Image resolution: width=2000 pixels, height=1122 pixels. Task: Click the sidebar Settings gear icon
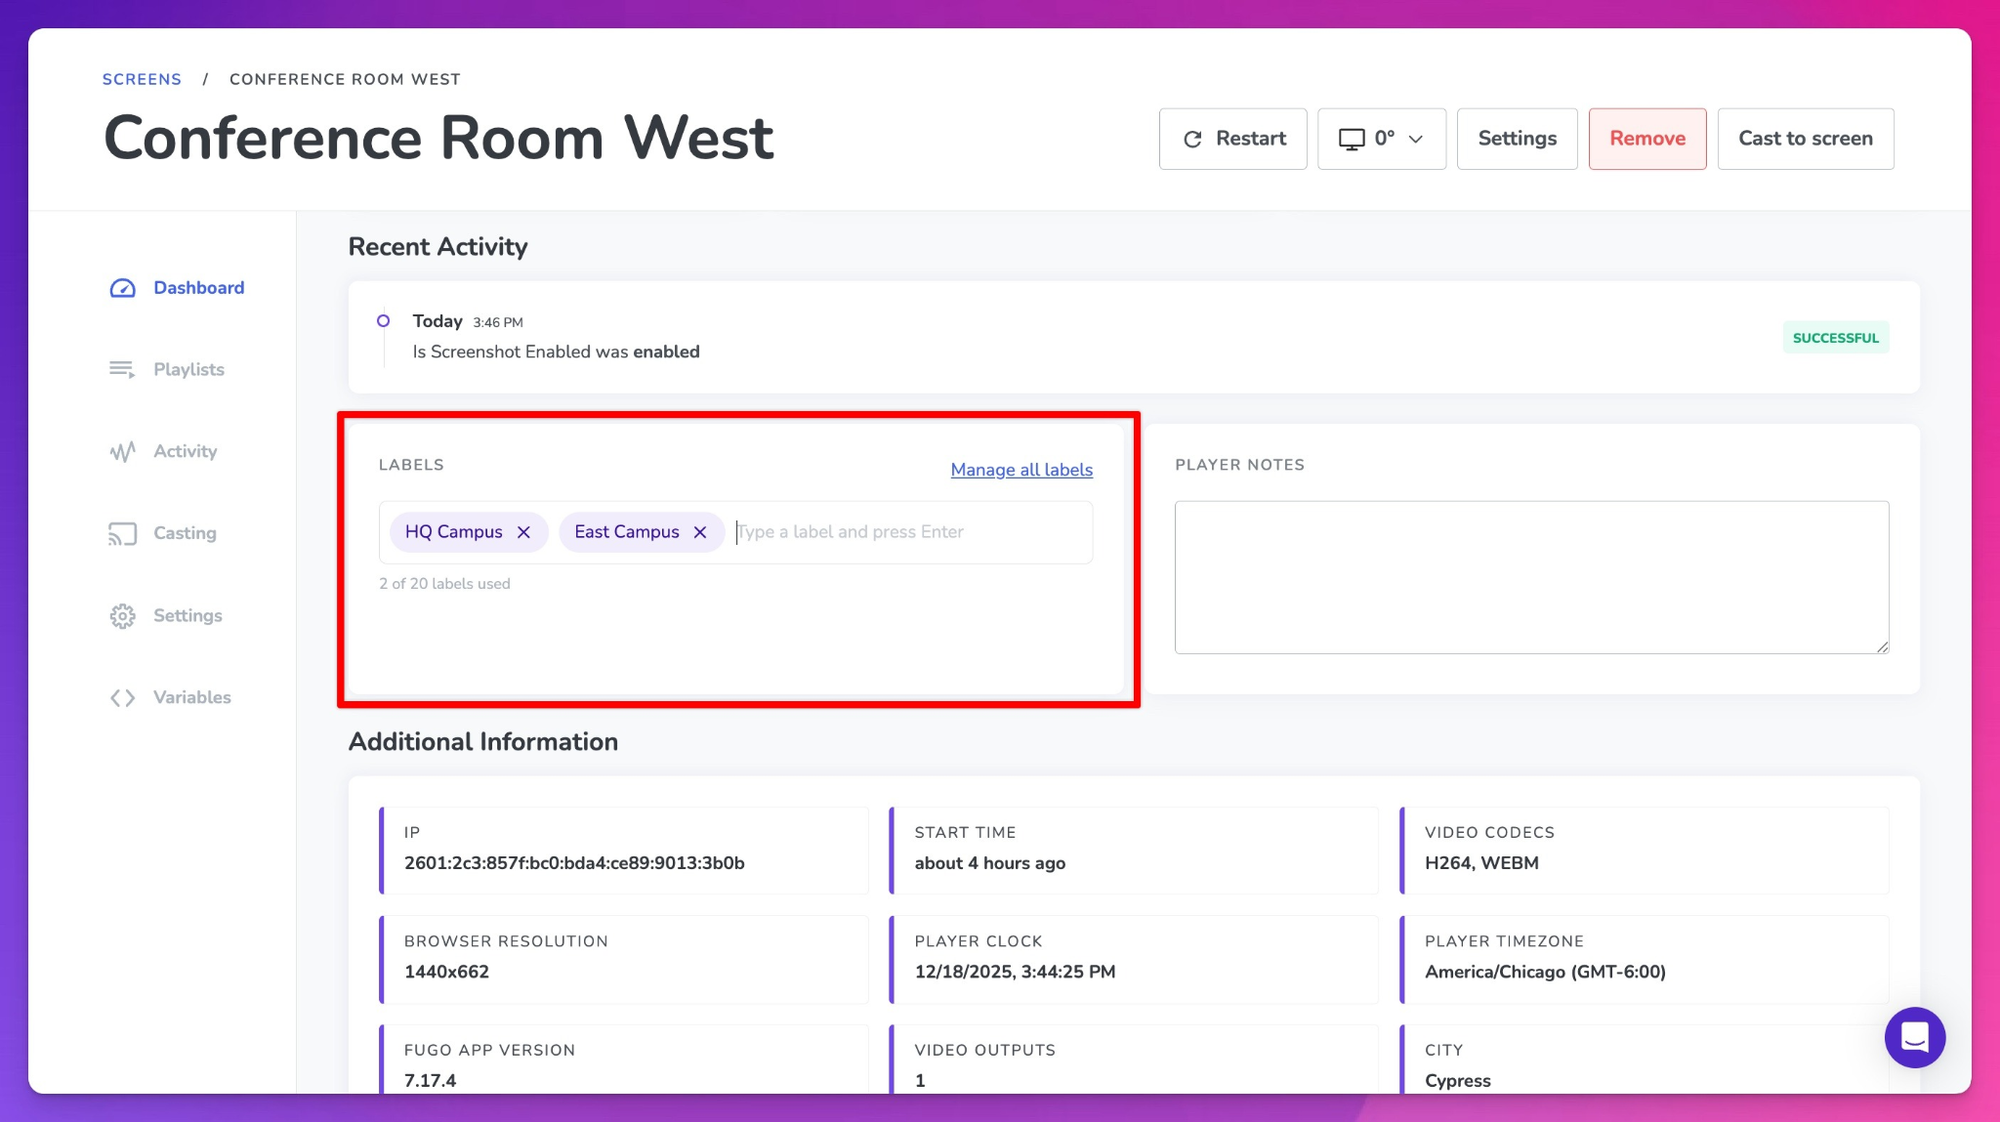tap(122, 616)
